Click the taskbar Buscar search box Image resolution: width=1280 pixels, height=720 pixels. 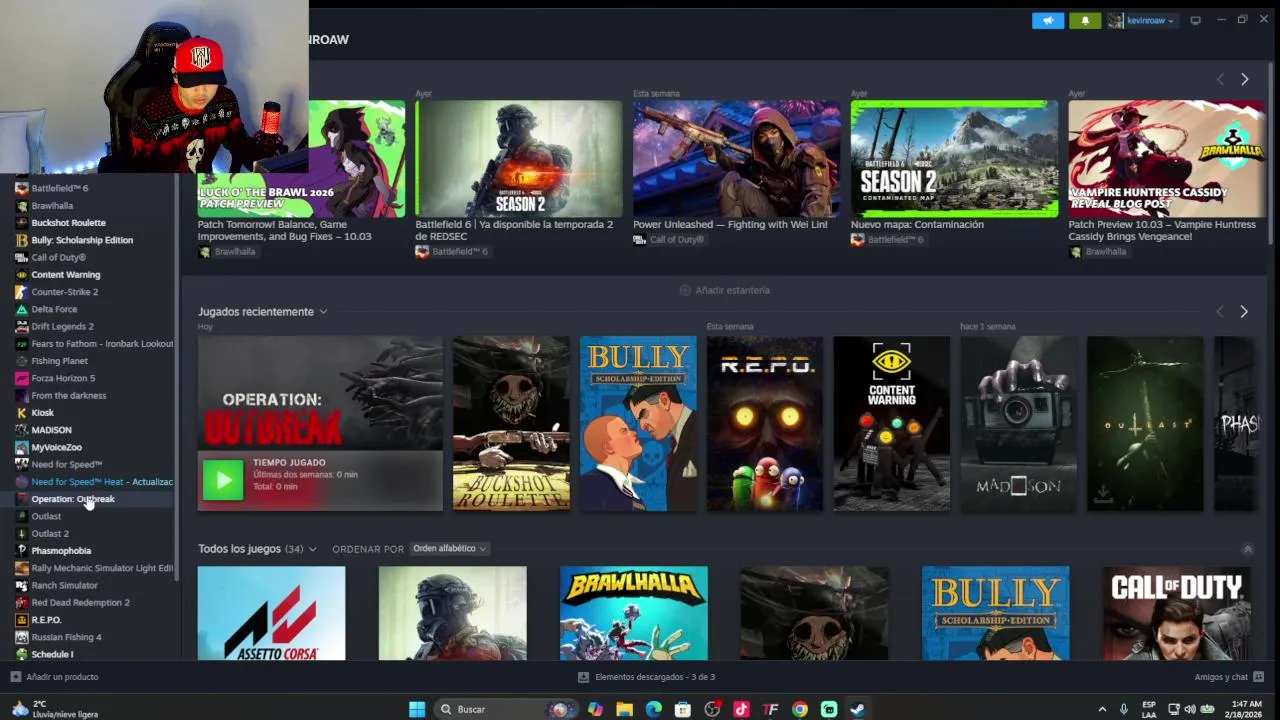[504, 709]
